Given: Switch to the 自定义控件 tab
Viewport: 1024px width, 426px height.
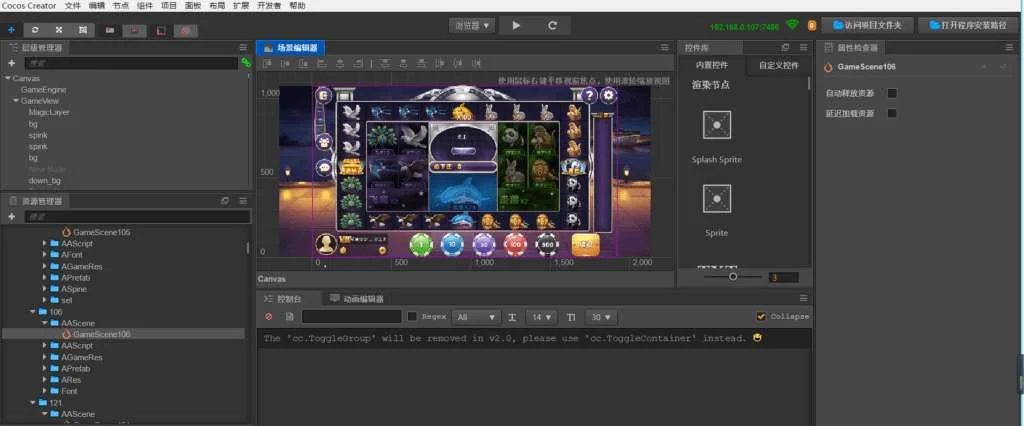Looking at the screenshot, I should pos(778,66).
